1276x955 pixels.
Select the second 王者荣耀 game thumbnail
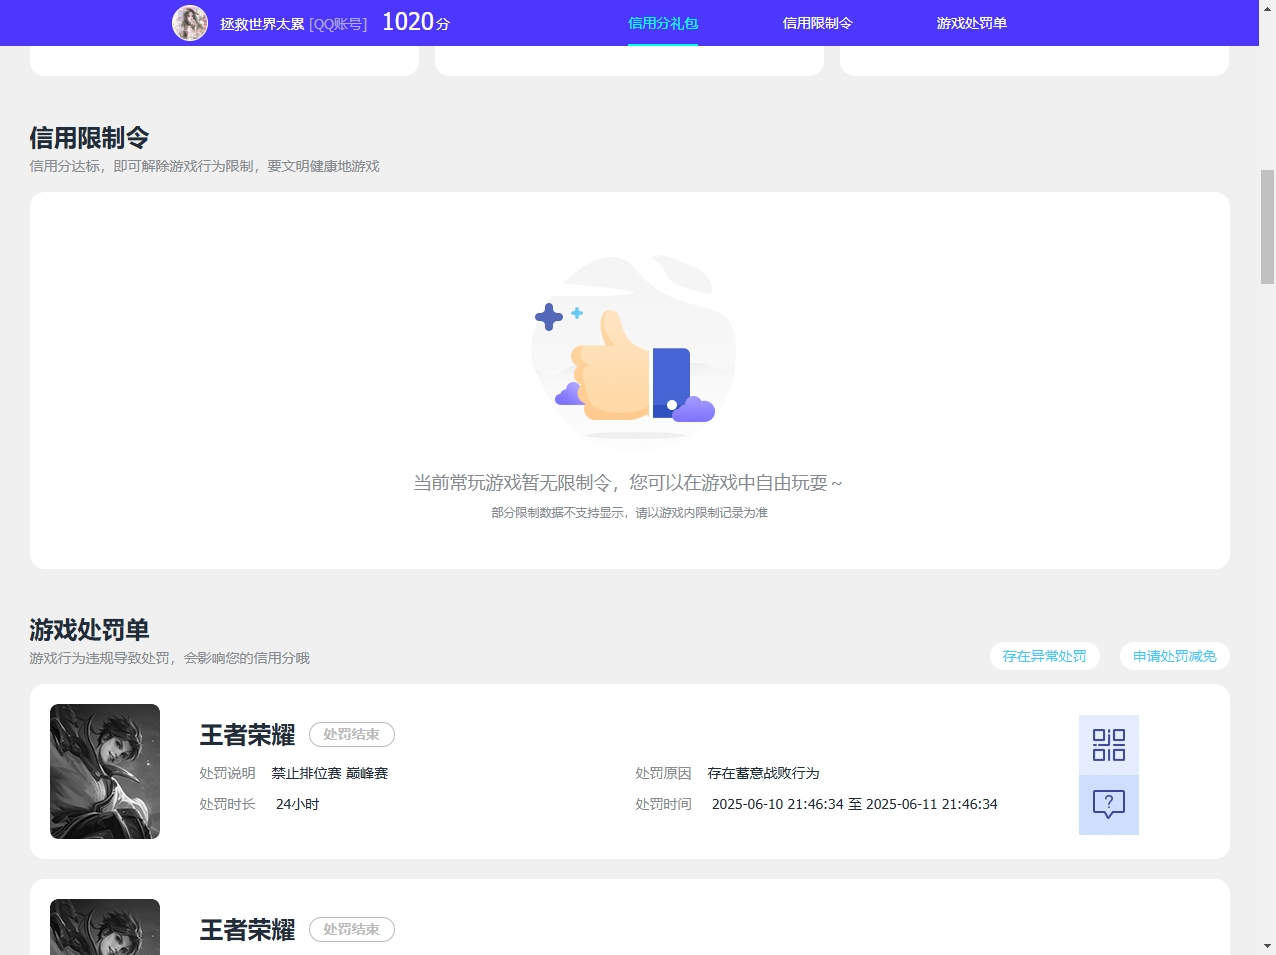point(105,927)
